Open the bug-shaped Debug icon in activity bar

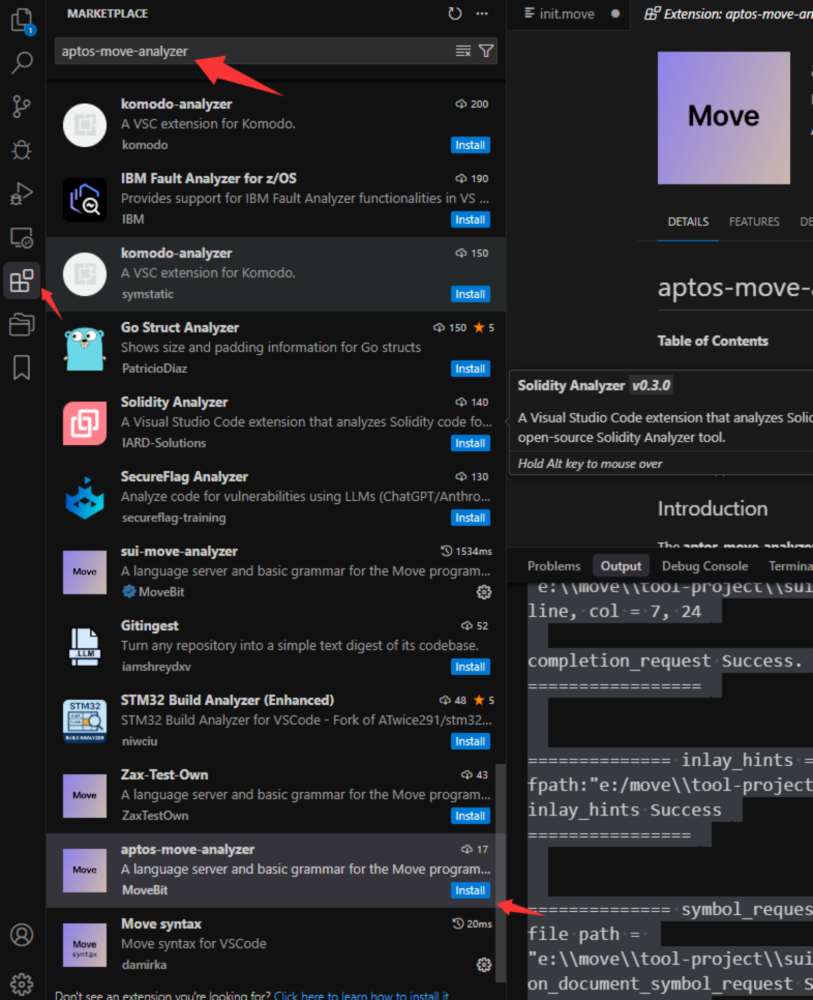coord(22,150)
